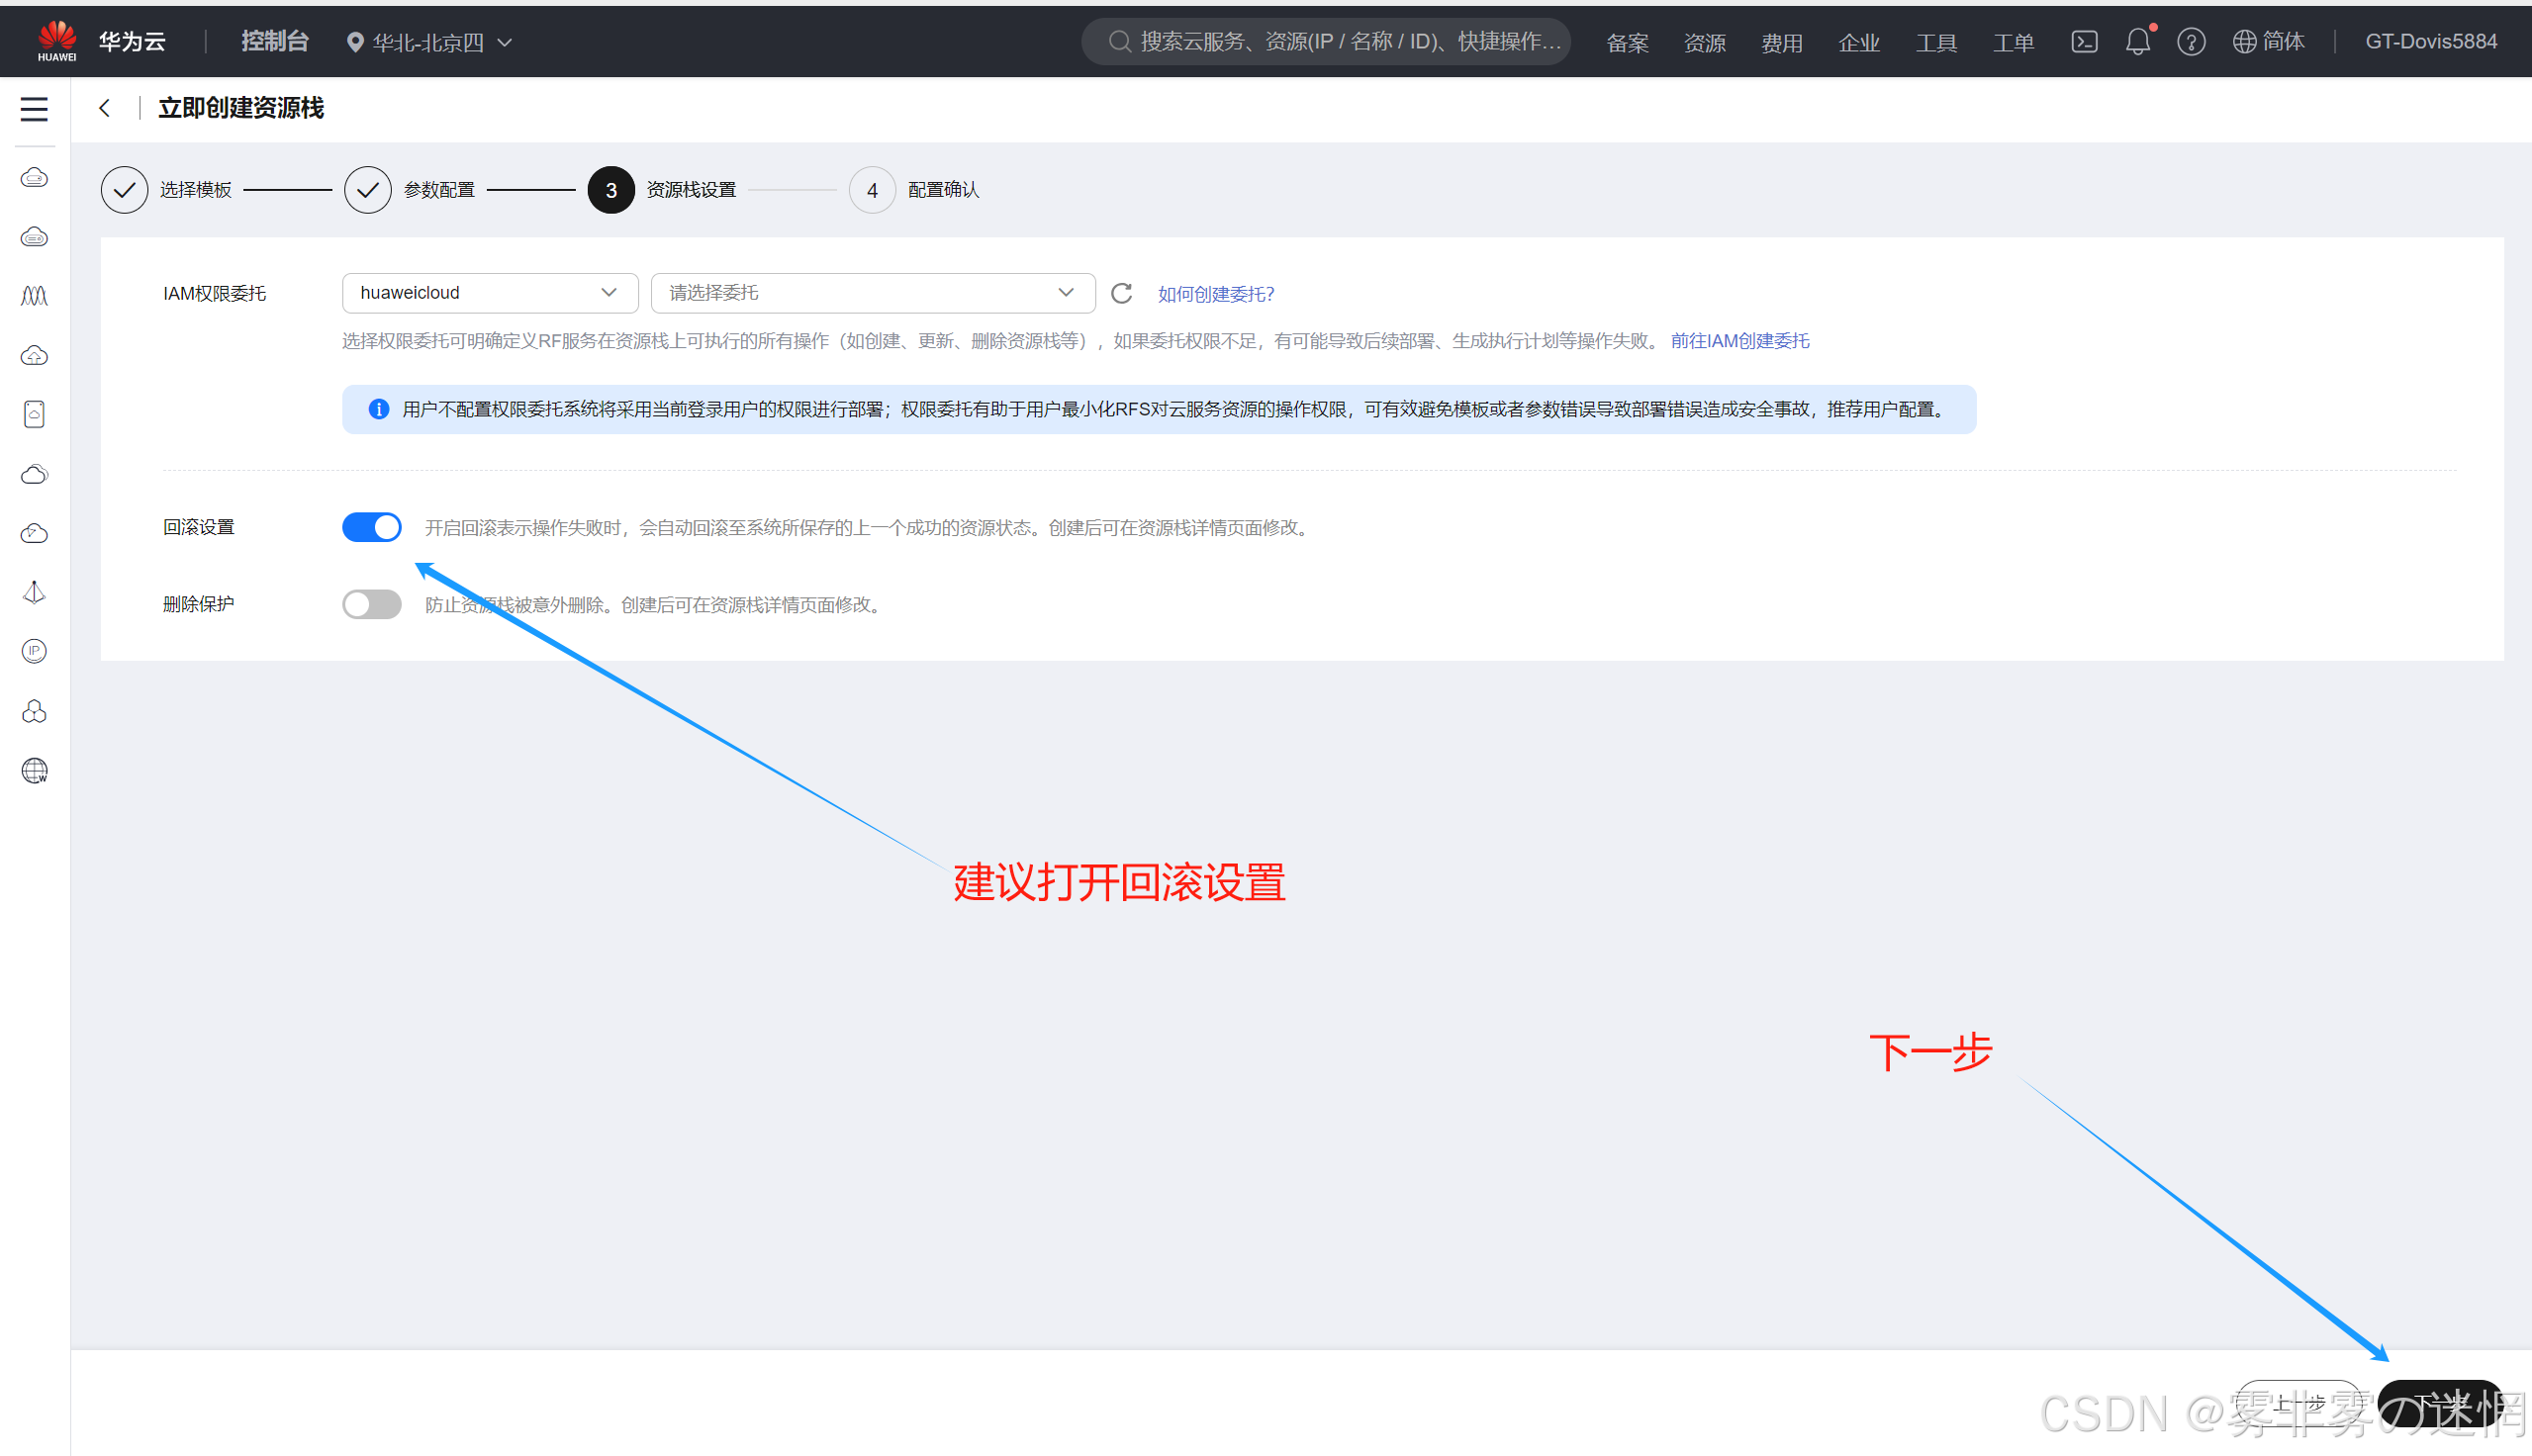Open the globe with W sidebar icon

[34, 770]
